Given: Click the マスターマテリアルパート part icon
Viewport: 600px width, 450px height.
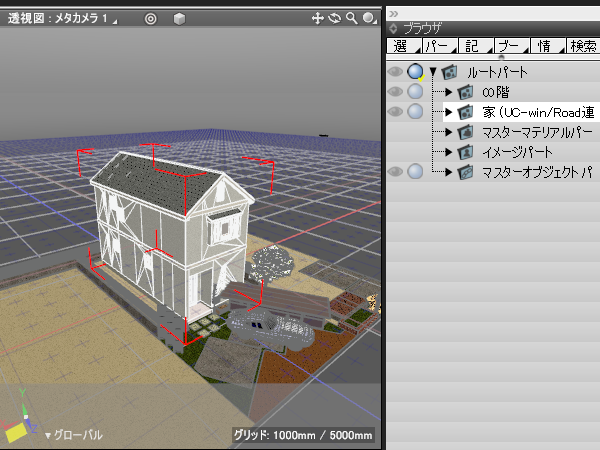Looking at the screenshot, I should click(465, 132).
